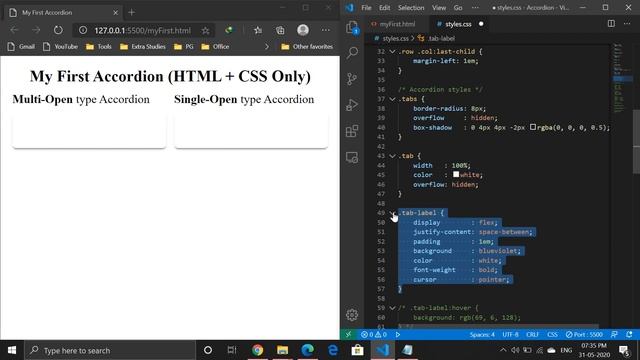640x360 pixels.
Task: Show hidden system tray icons
Action: pos(503,350)
